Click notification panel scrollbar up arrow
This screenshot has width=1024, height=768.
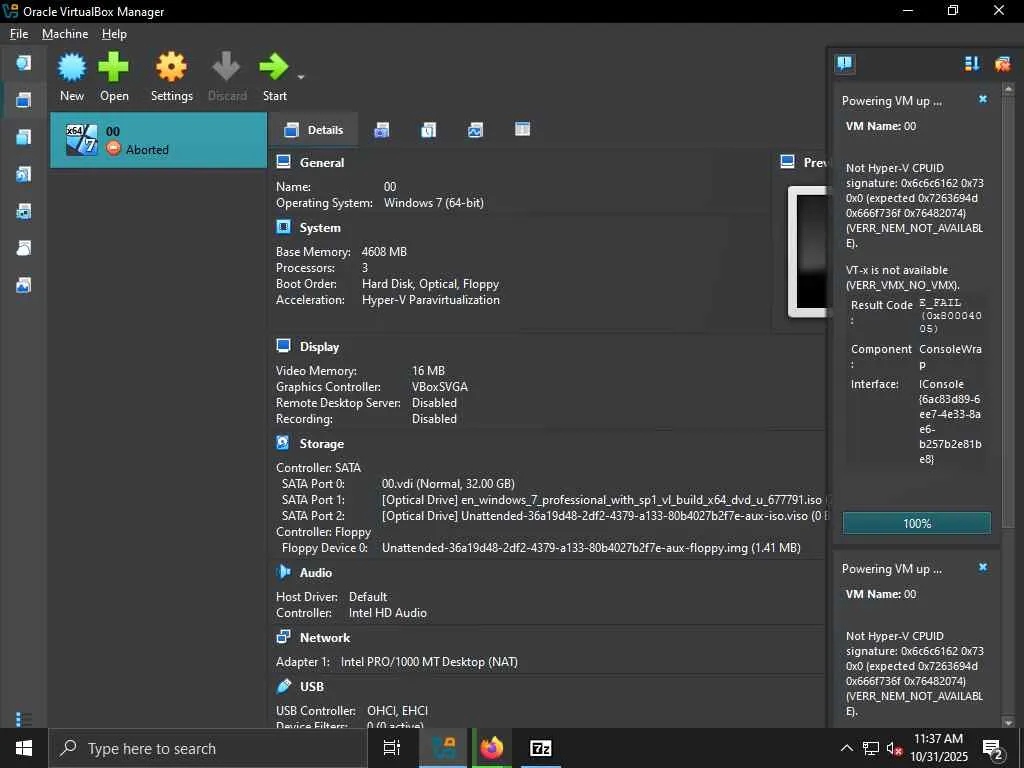point(1008,87)
